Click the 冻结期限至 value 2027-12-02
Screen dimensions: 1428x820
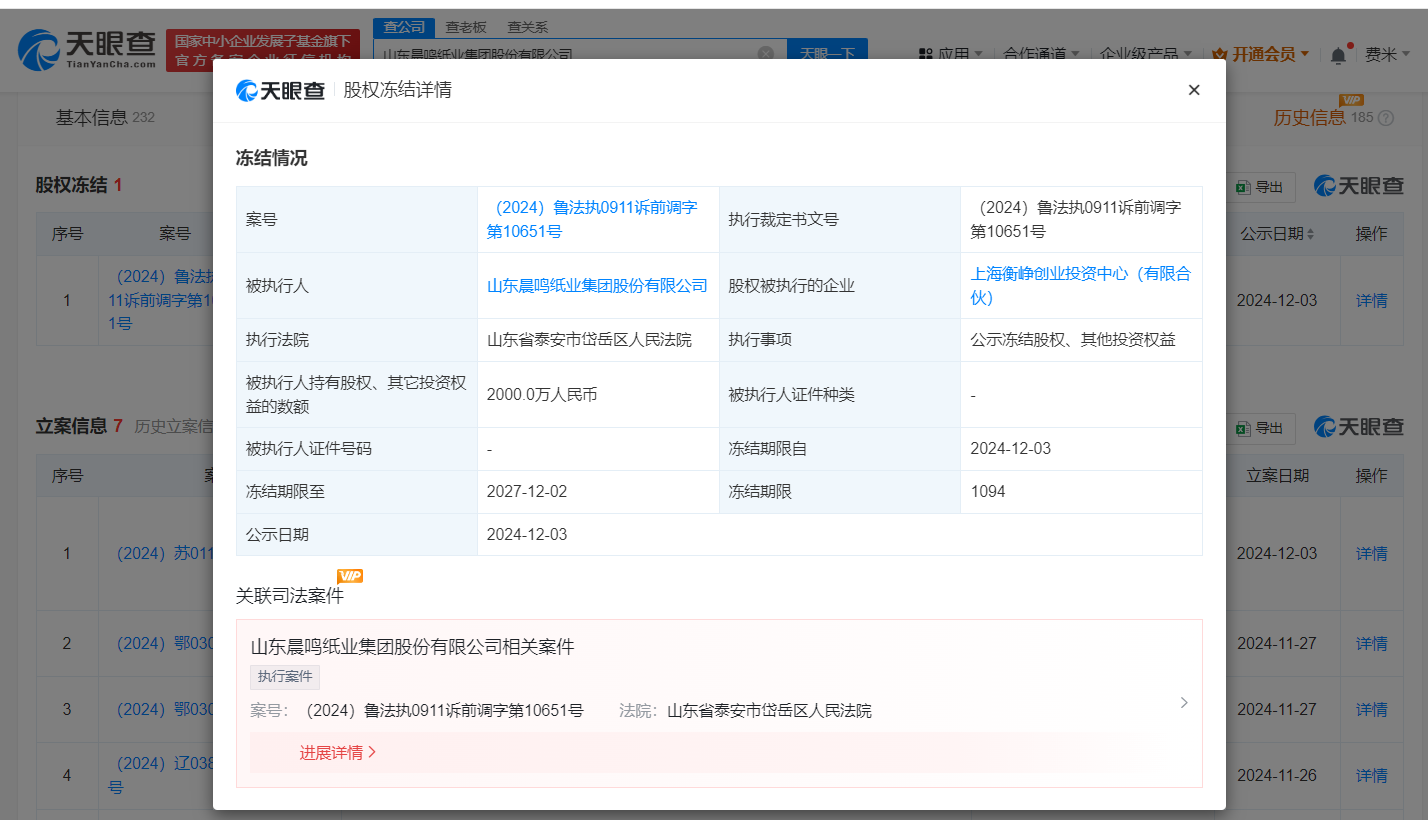tap(527, 491)
